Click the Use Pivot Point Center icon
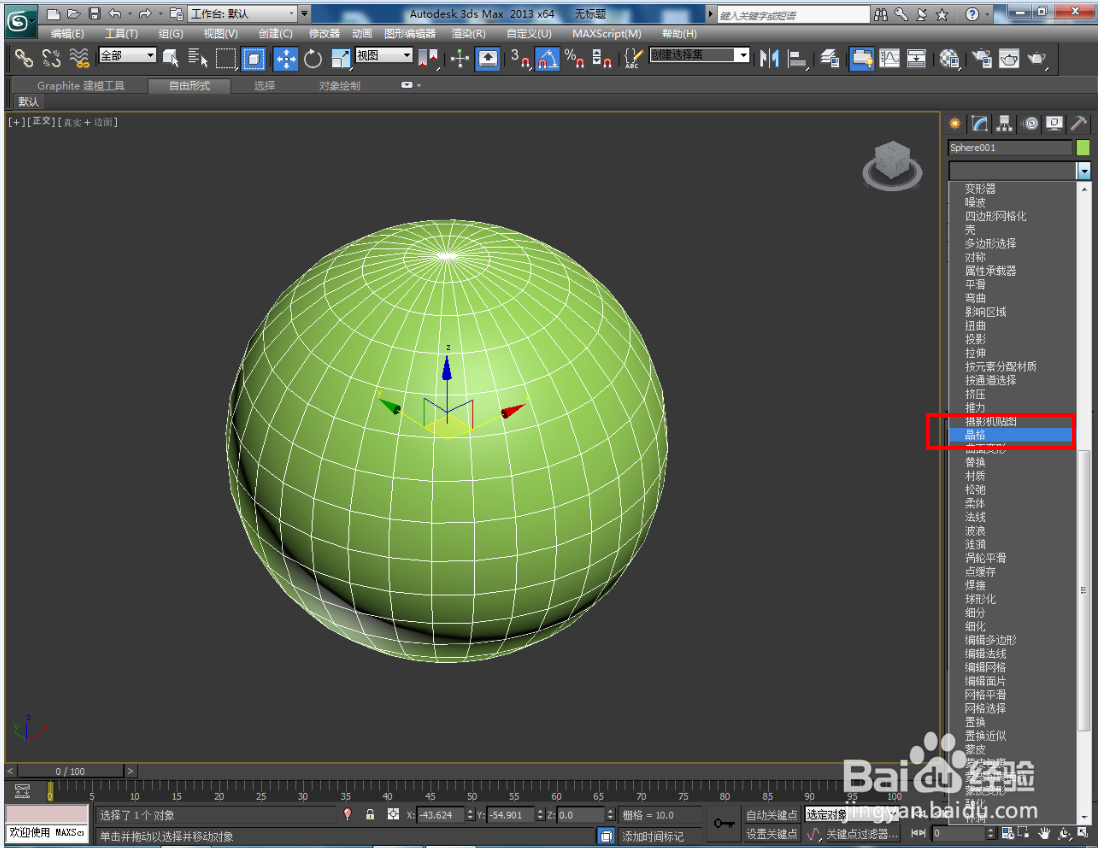The width and height of the screenshot is (1098, 848). [427, 58]
